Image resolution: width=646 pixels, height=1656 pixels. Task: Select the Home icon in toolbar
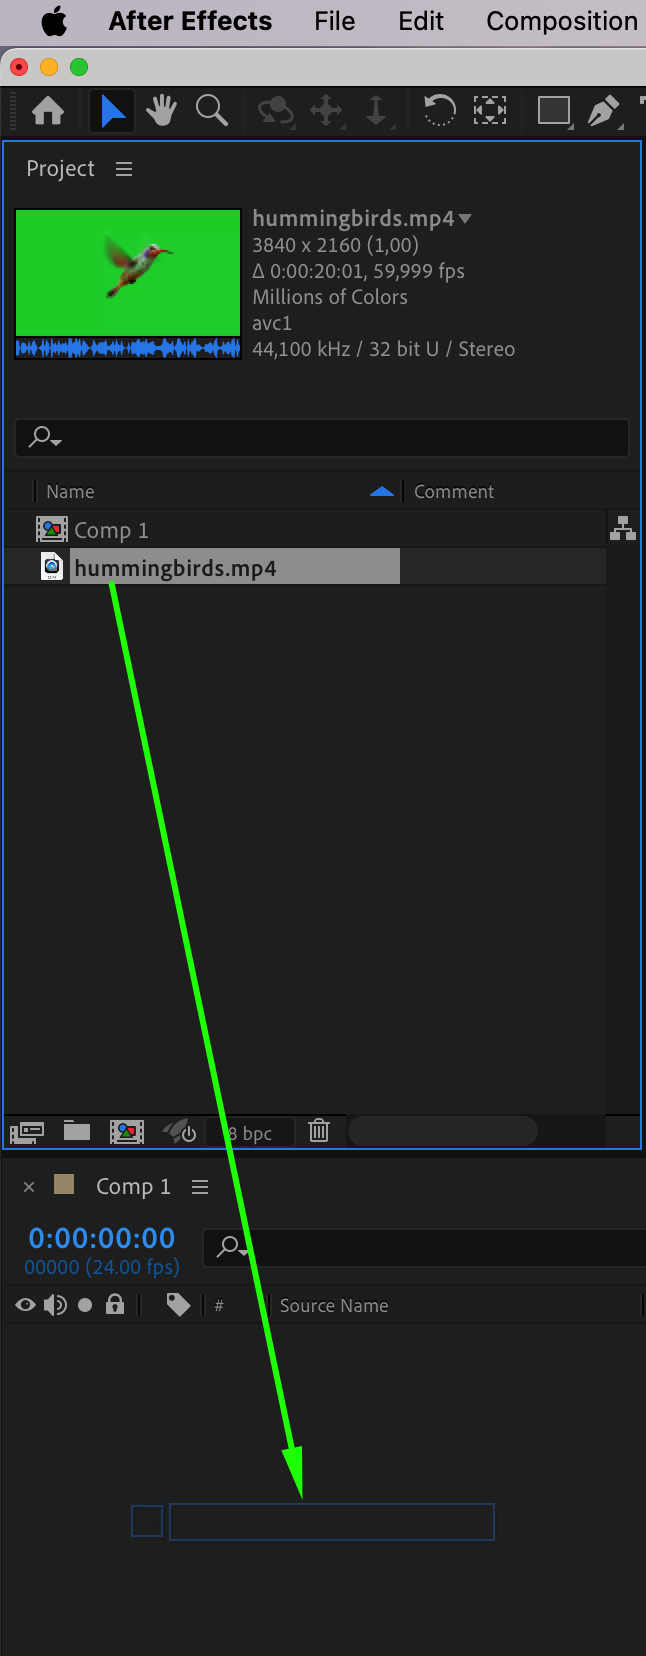(x=48, y=111)
